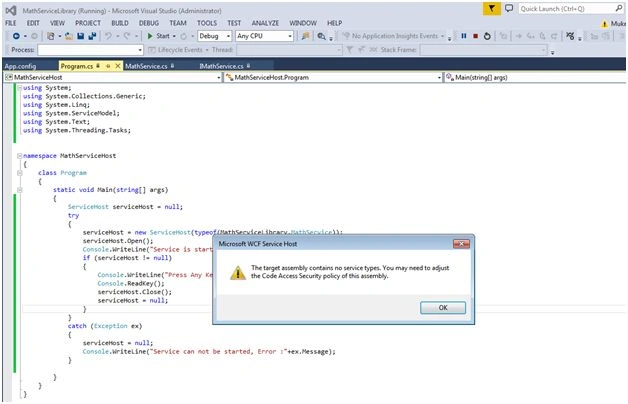Collapse the static void Main method block
This screenshot has height=404, width=628.
coord(19,190)
